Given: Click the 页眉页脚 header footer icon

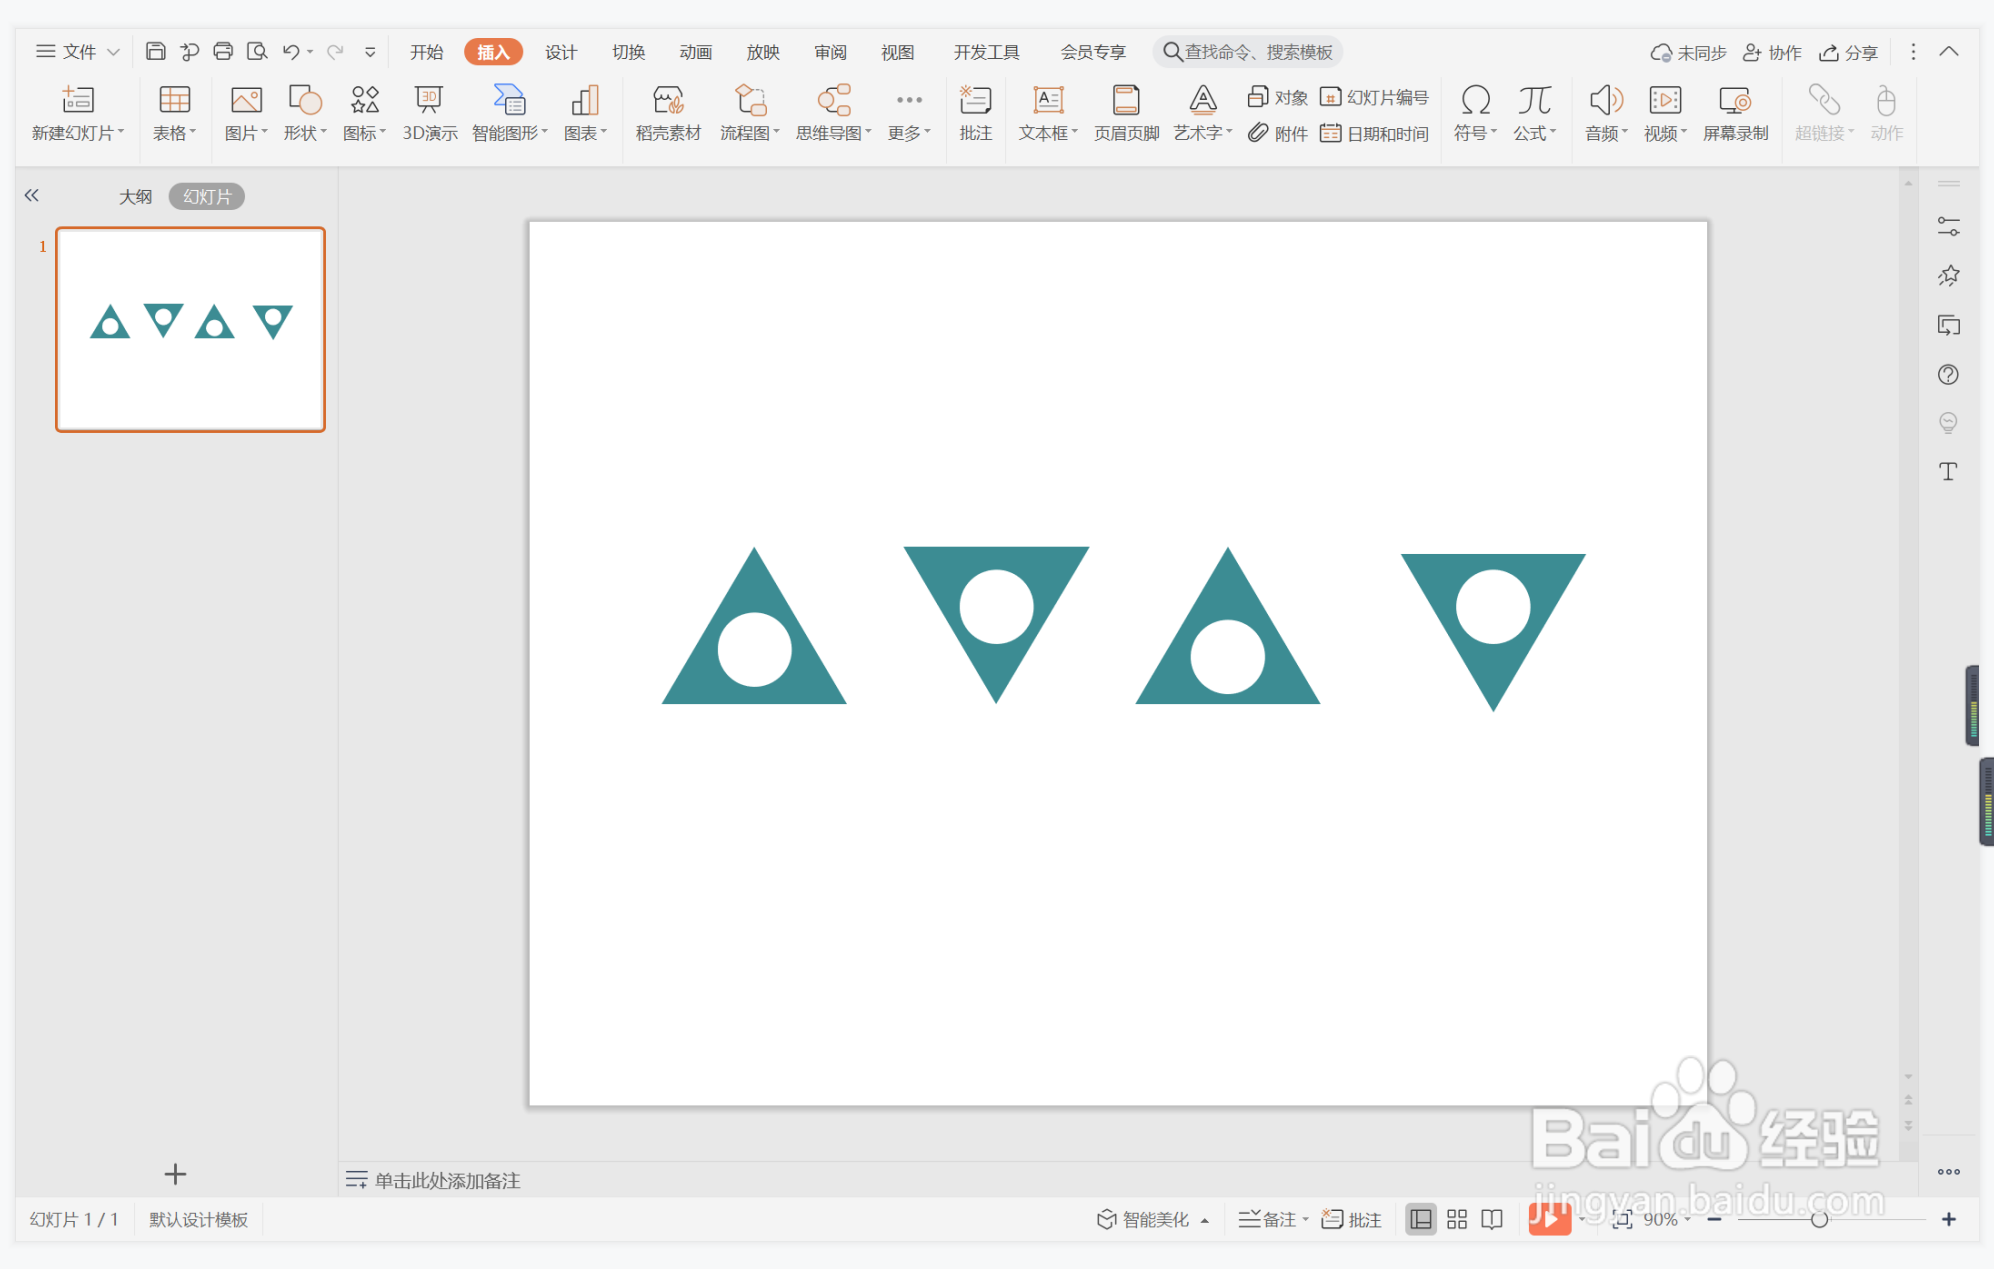Looking at the screenshot, I should tap(1126, 112).
